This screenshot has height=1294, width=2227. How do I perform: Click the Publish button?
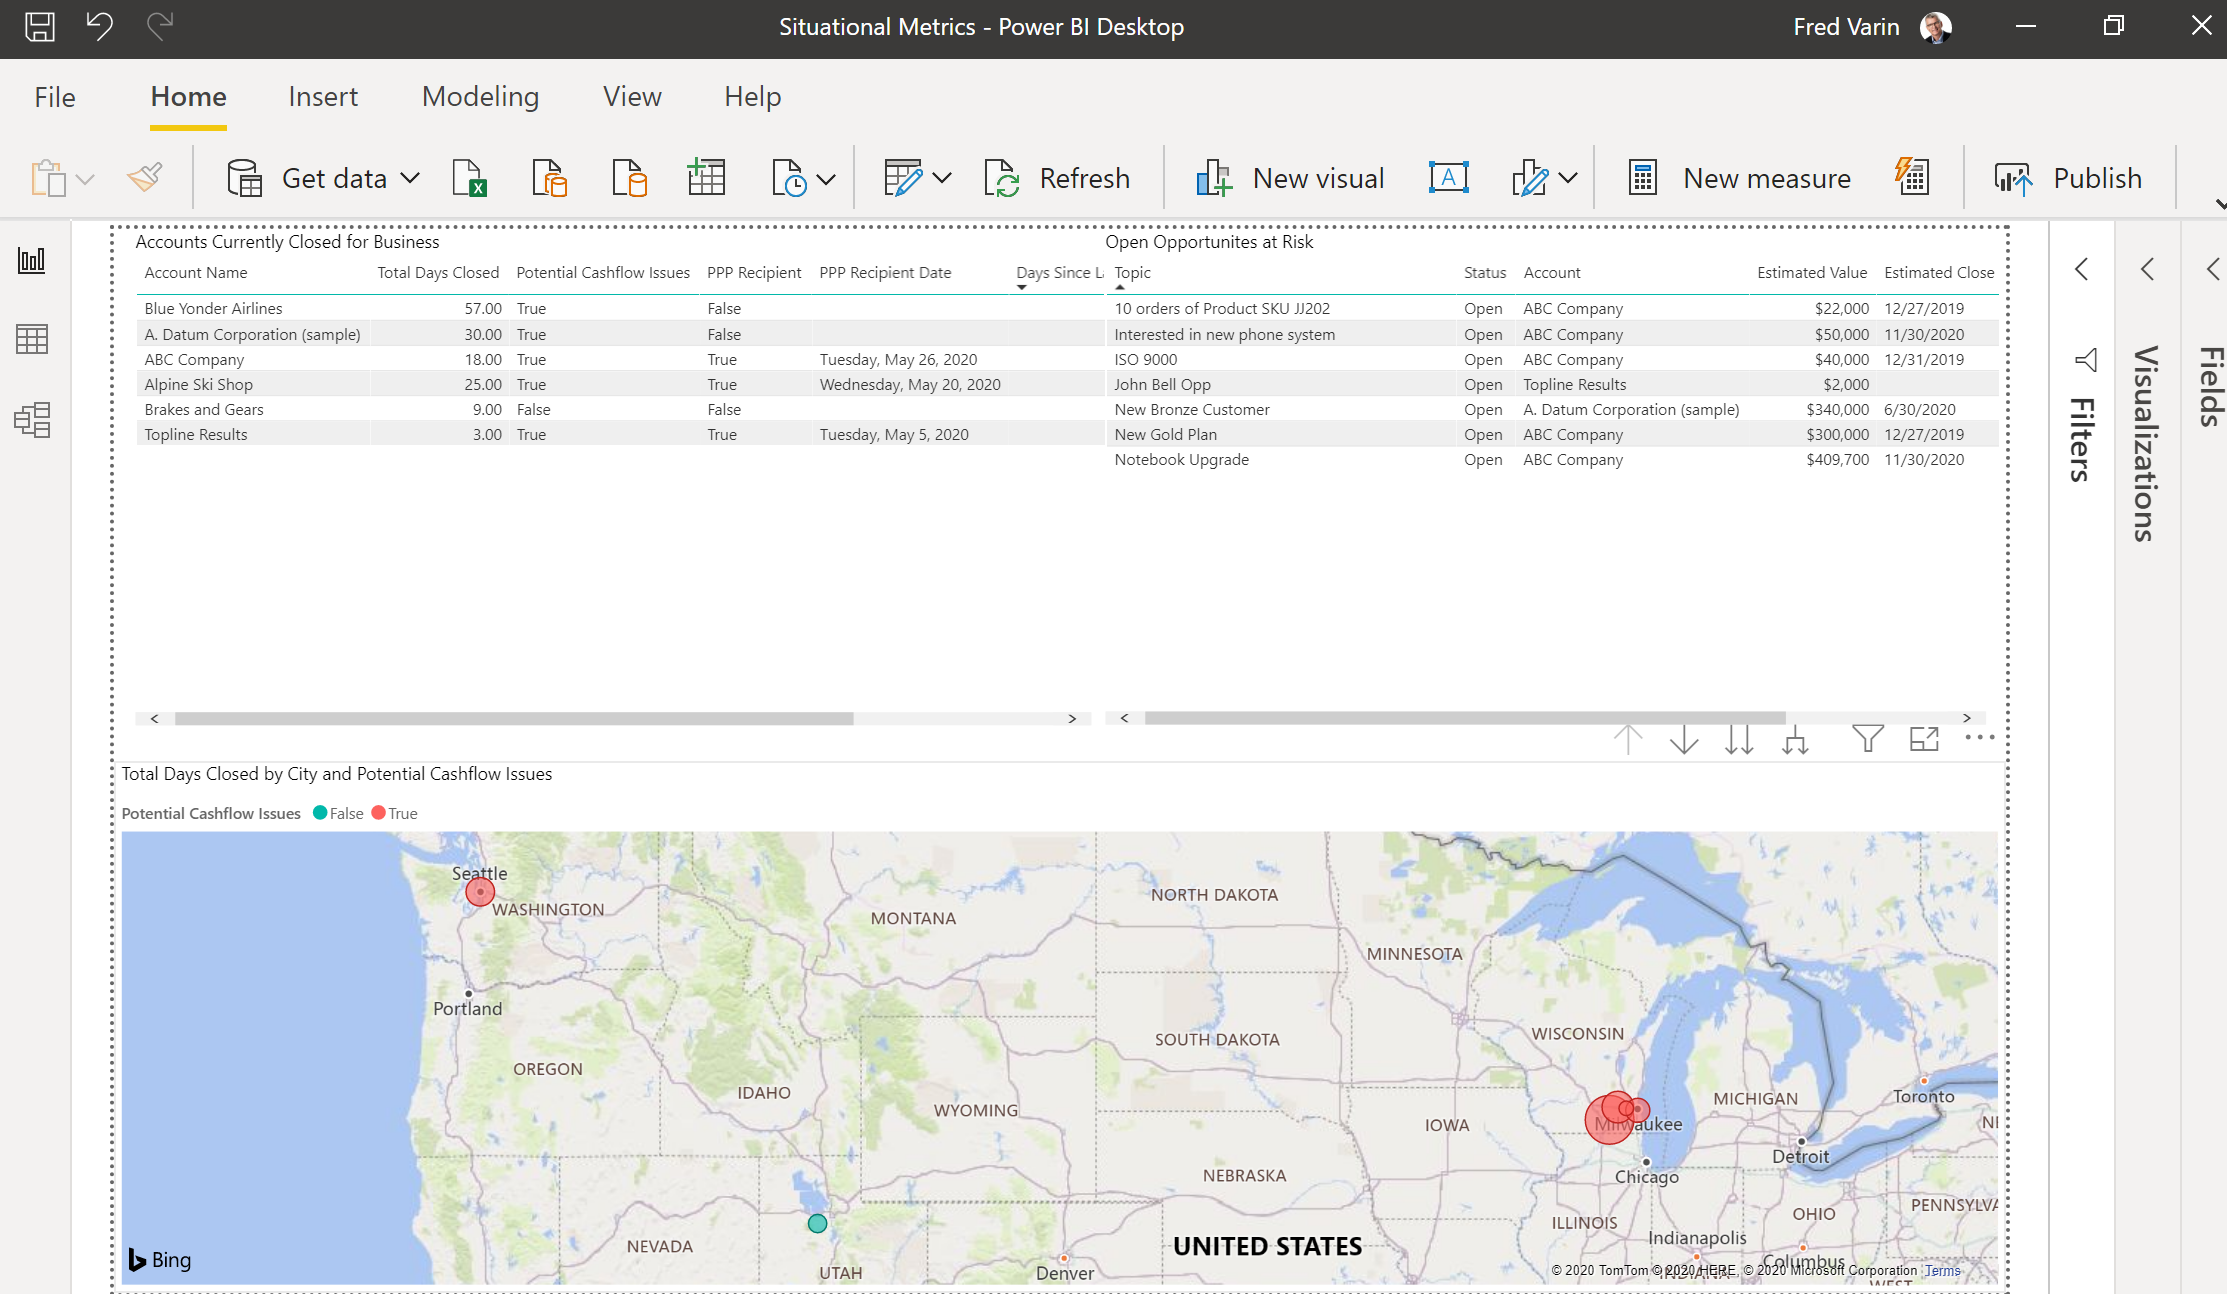pyautogui.click(x=2096, y=177)
